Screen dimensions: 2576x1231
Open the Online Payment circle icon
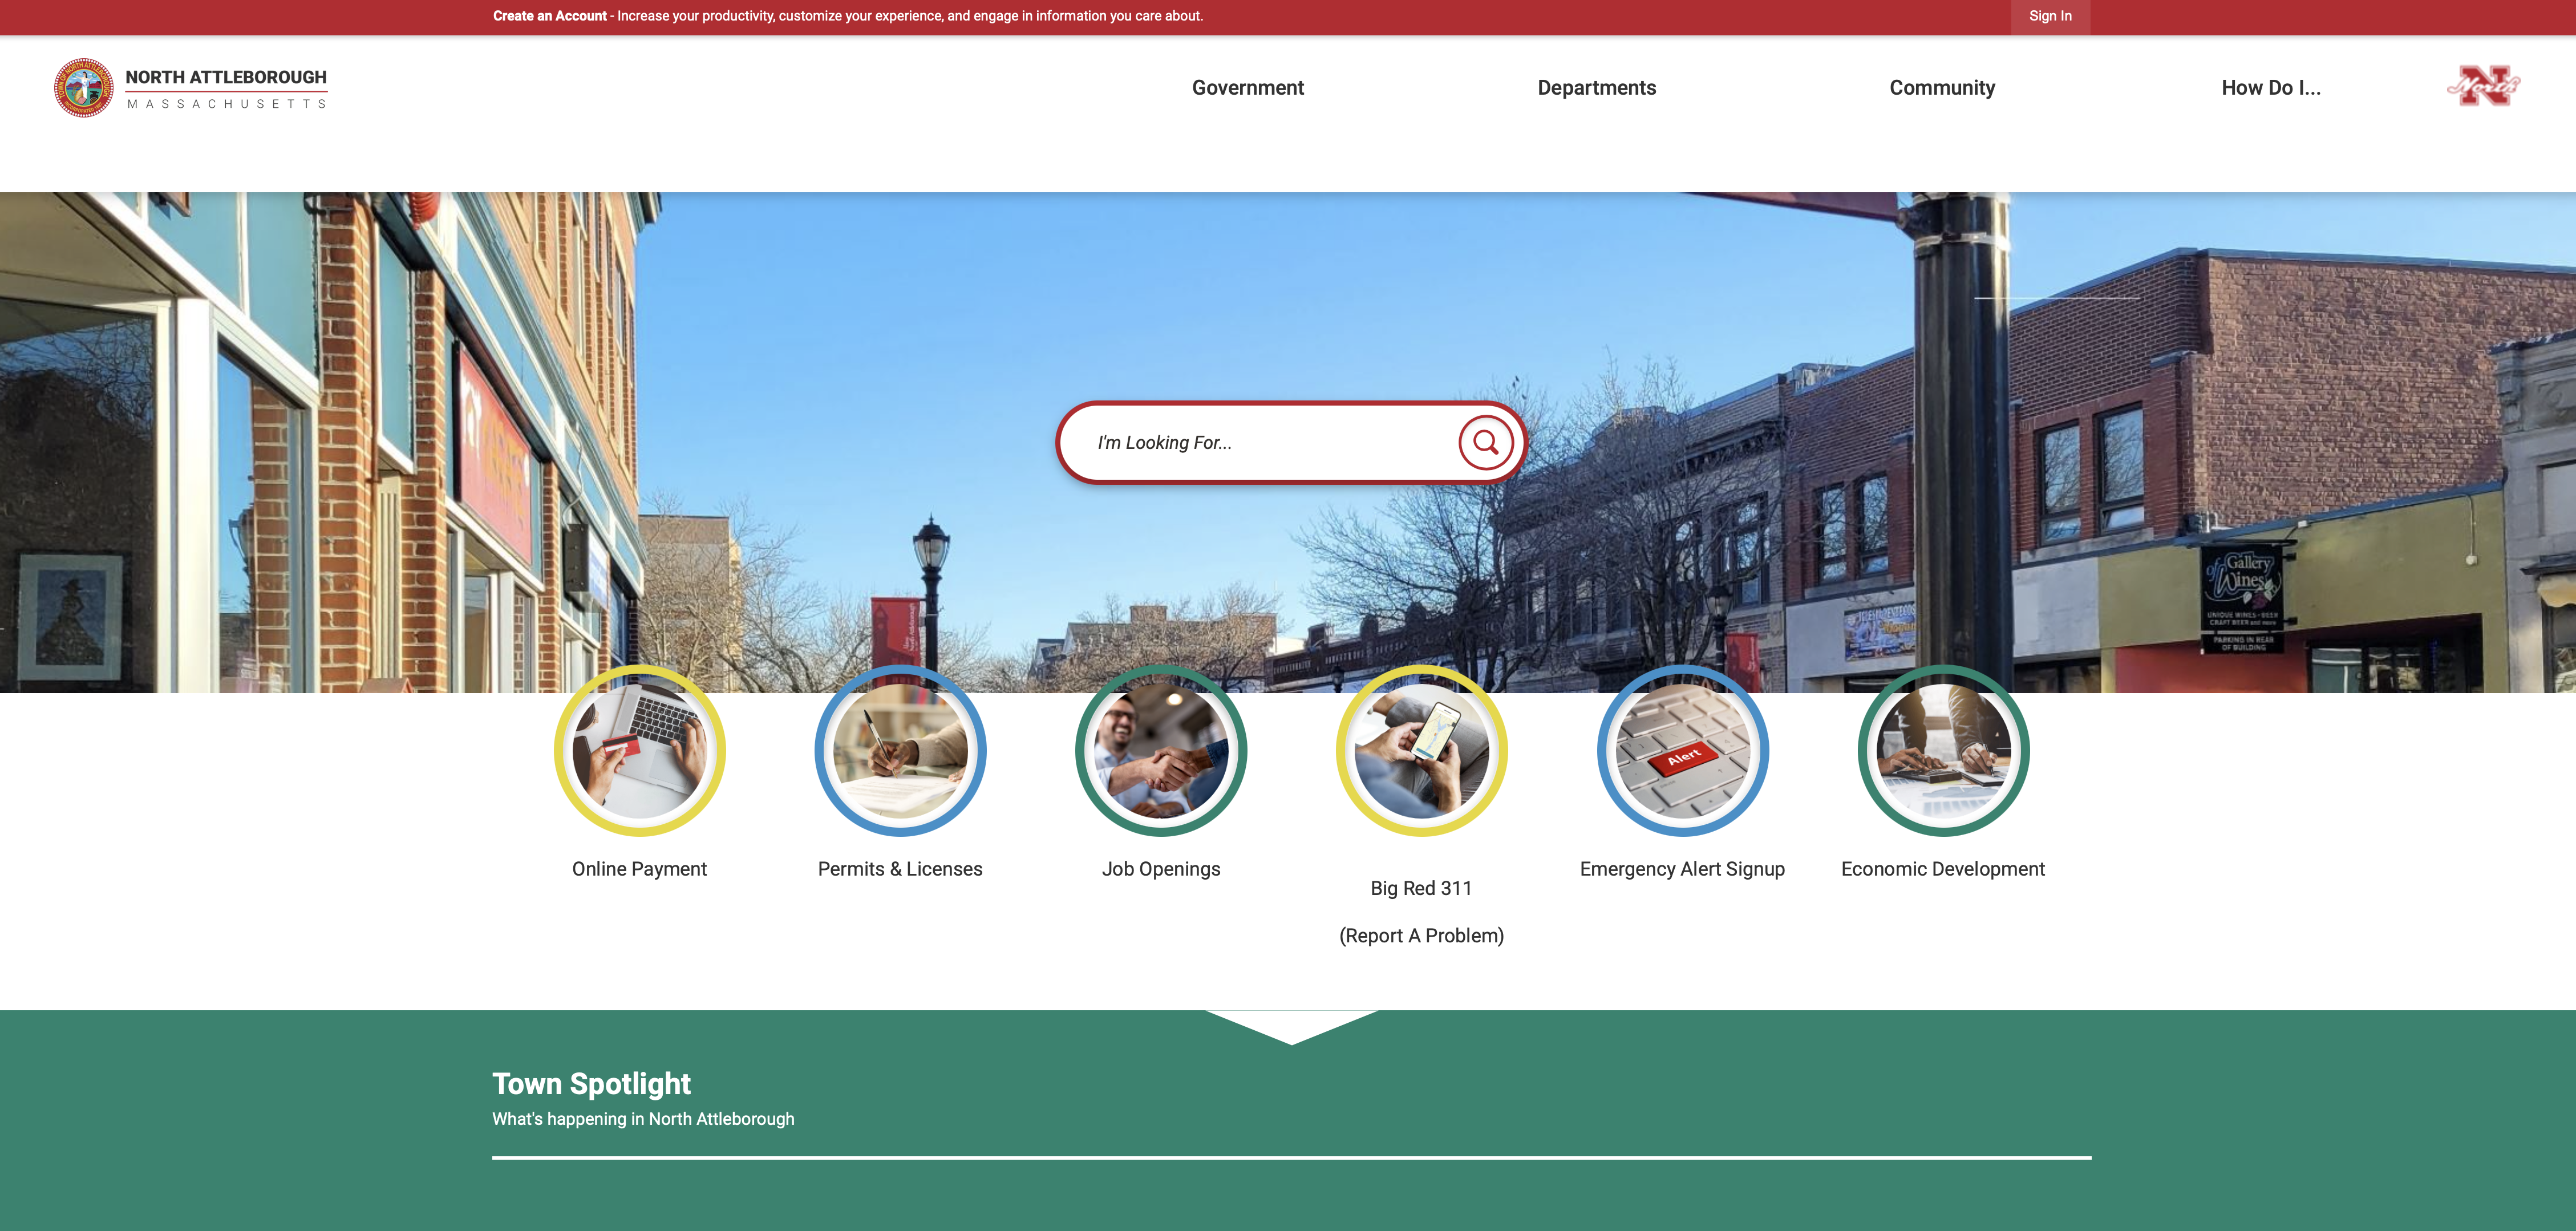639,751
